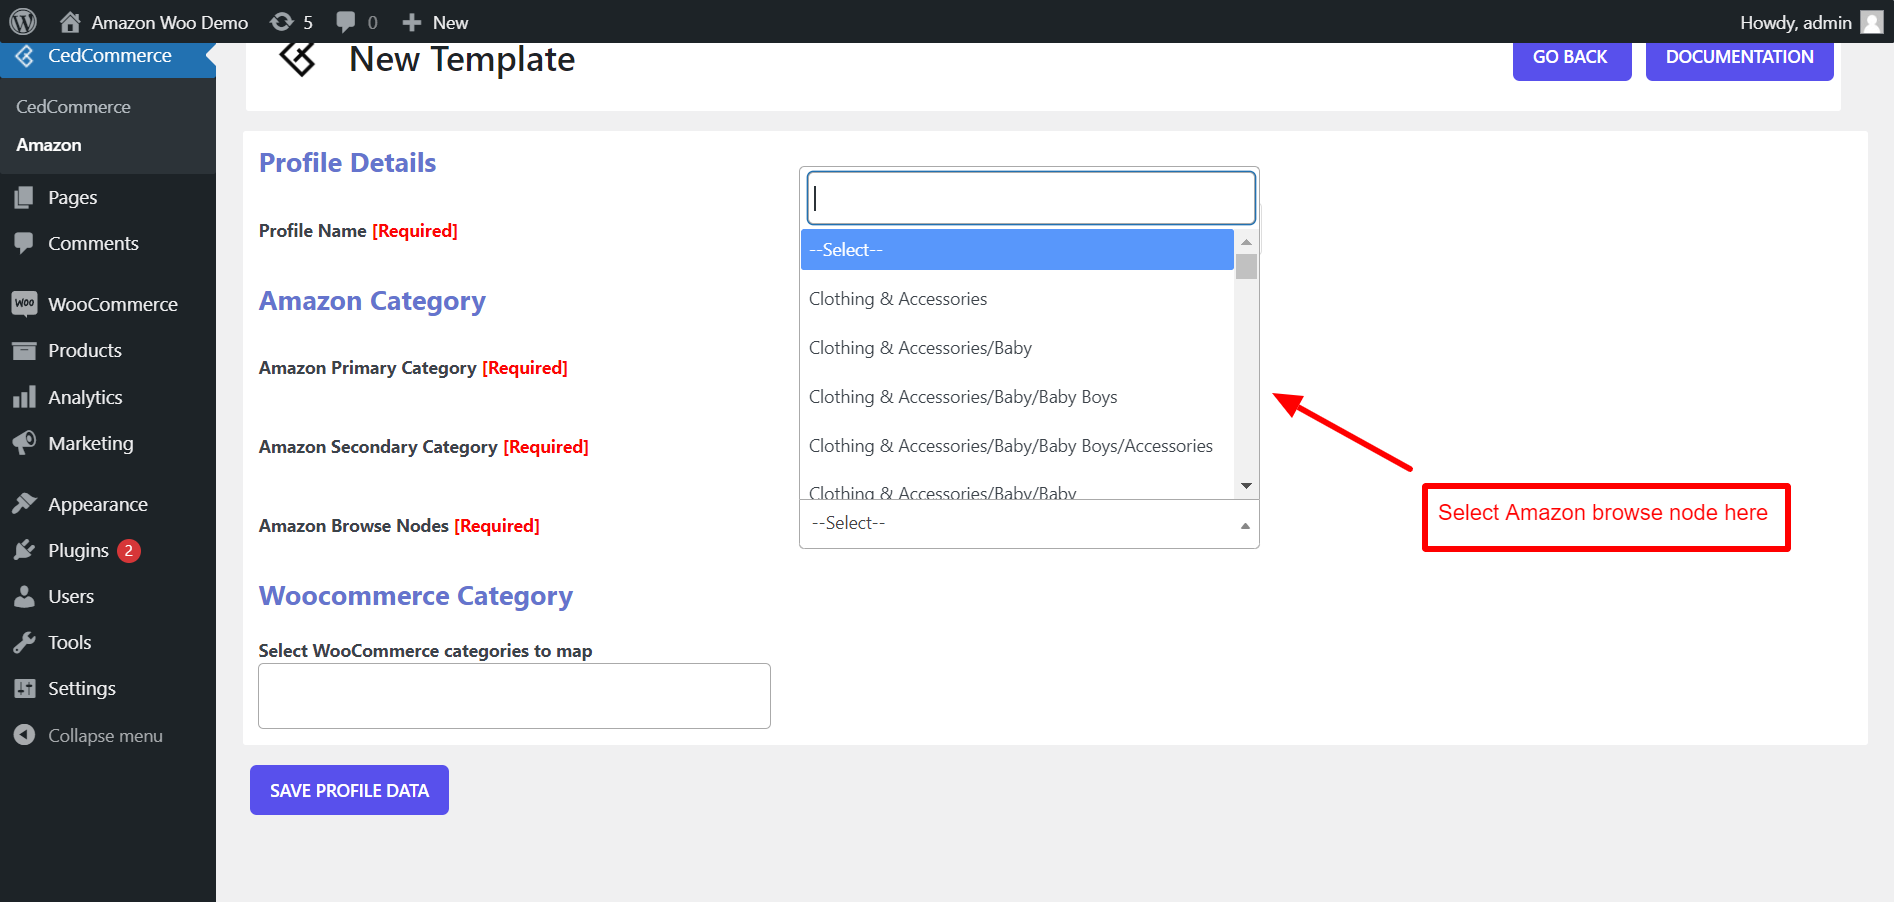Screen dimensions: 1894x902
Task: Choose Clothing & Accessories option
Action: coord(1017,299)
